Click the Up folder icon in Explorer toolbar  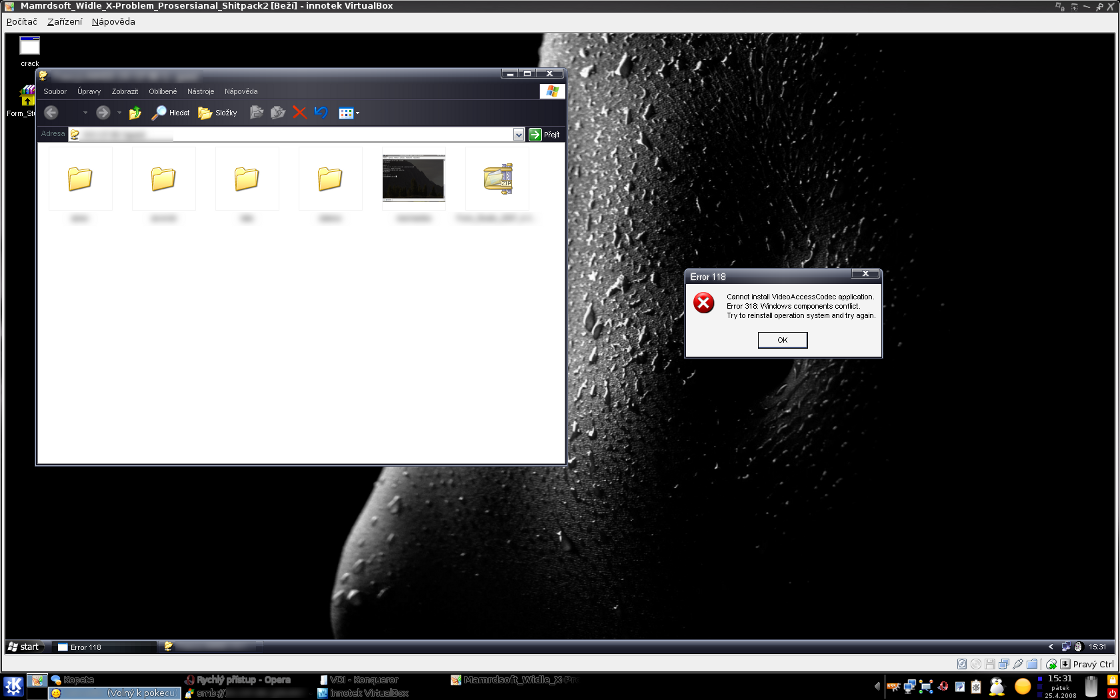(x=135, y=113)
